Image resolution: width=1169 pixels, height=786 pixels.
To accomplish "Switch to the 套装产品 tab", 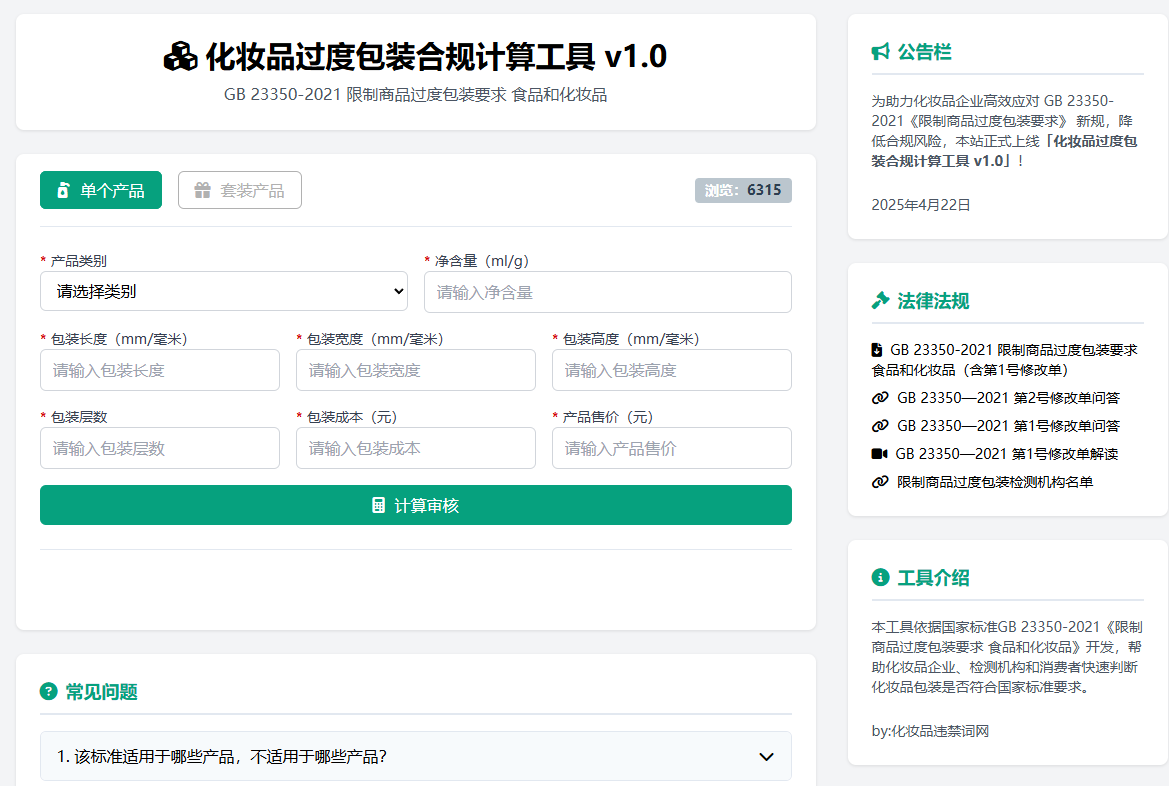I will [239, 190].
